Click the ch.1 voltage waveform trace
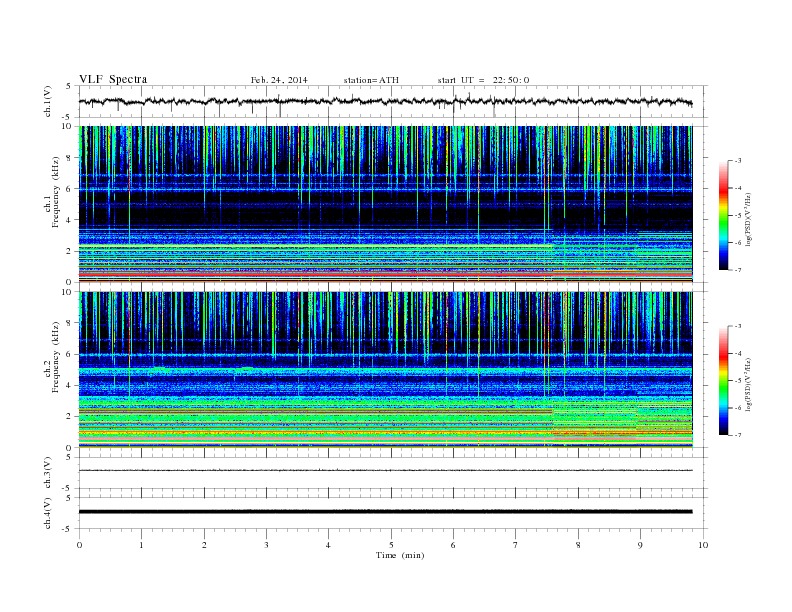The image size is (792, 612). click(385, 101)
